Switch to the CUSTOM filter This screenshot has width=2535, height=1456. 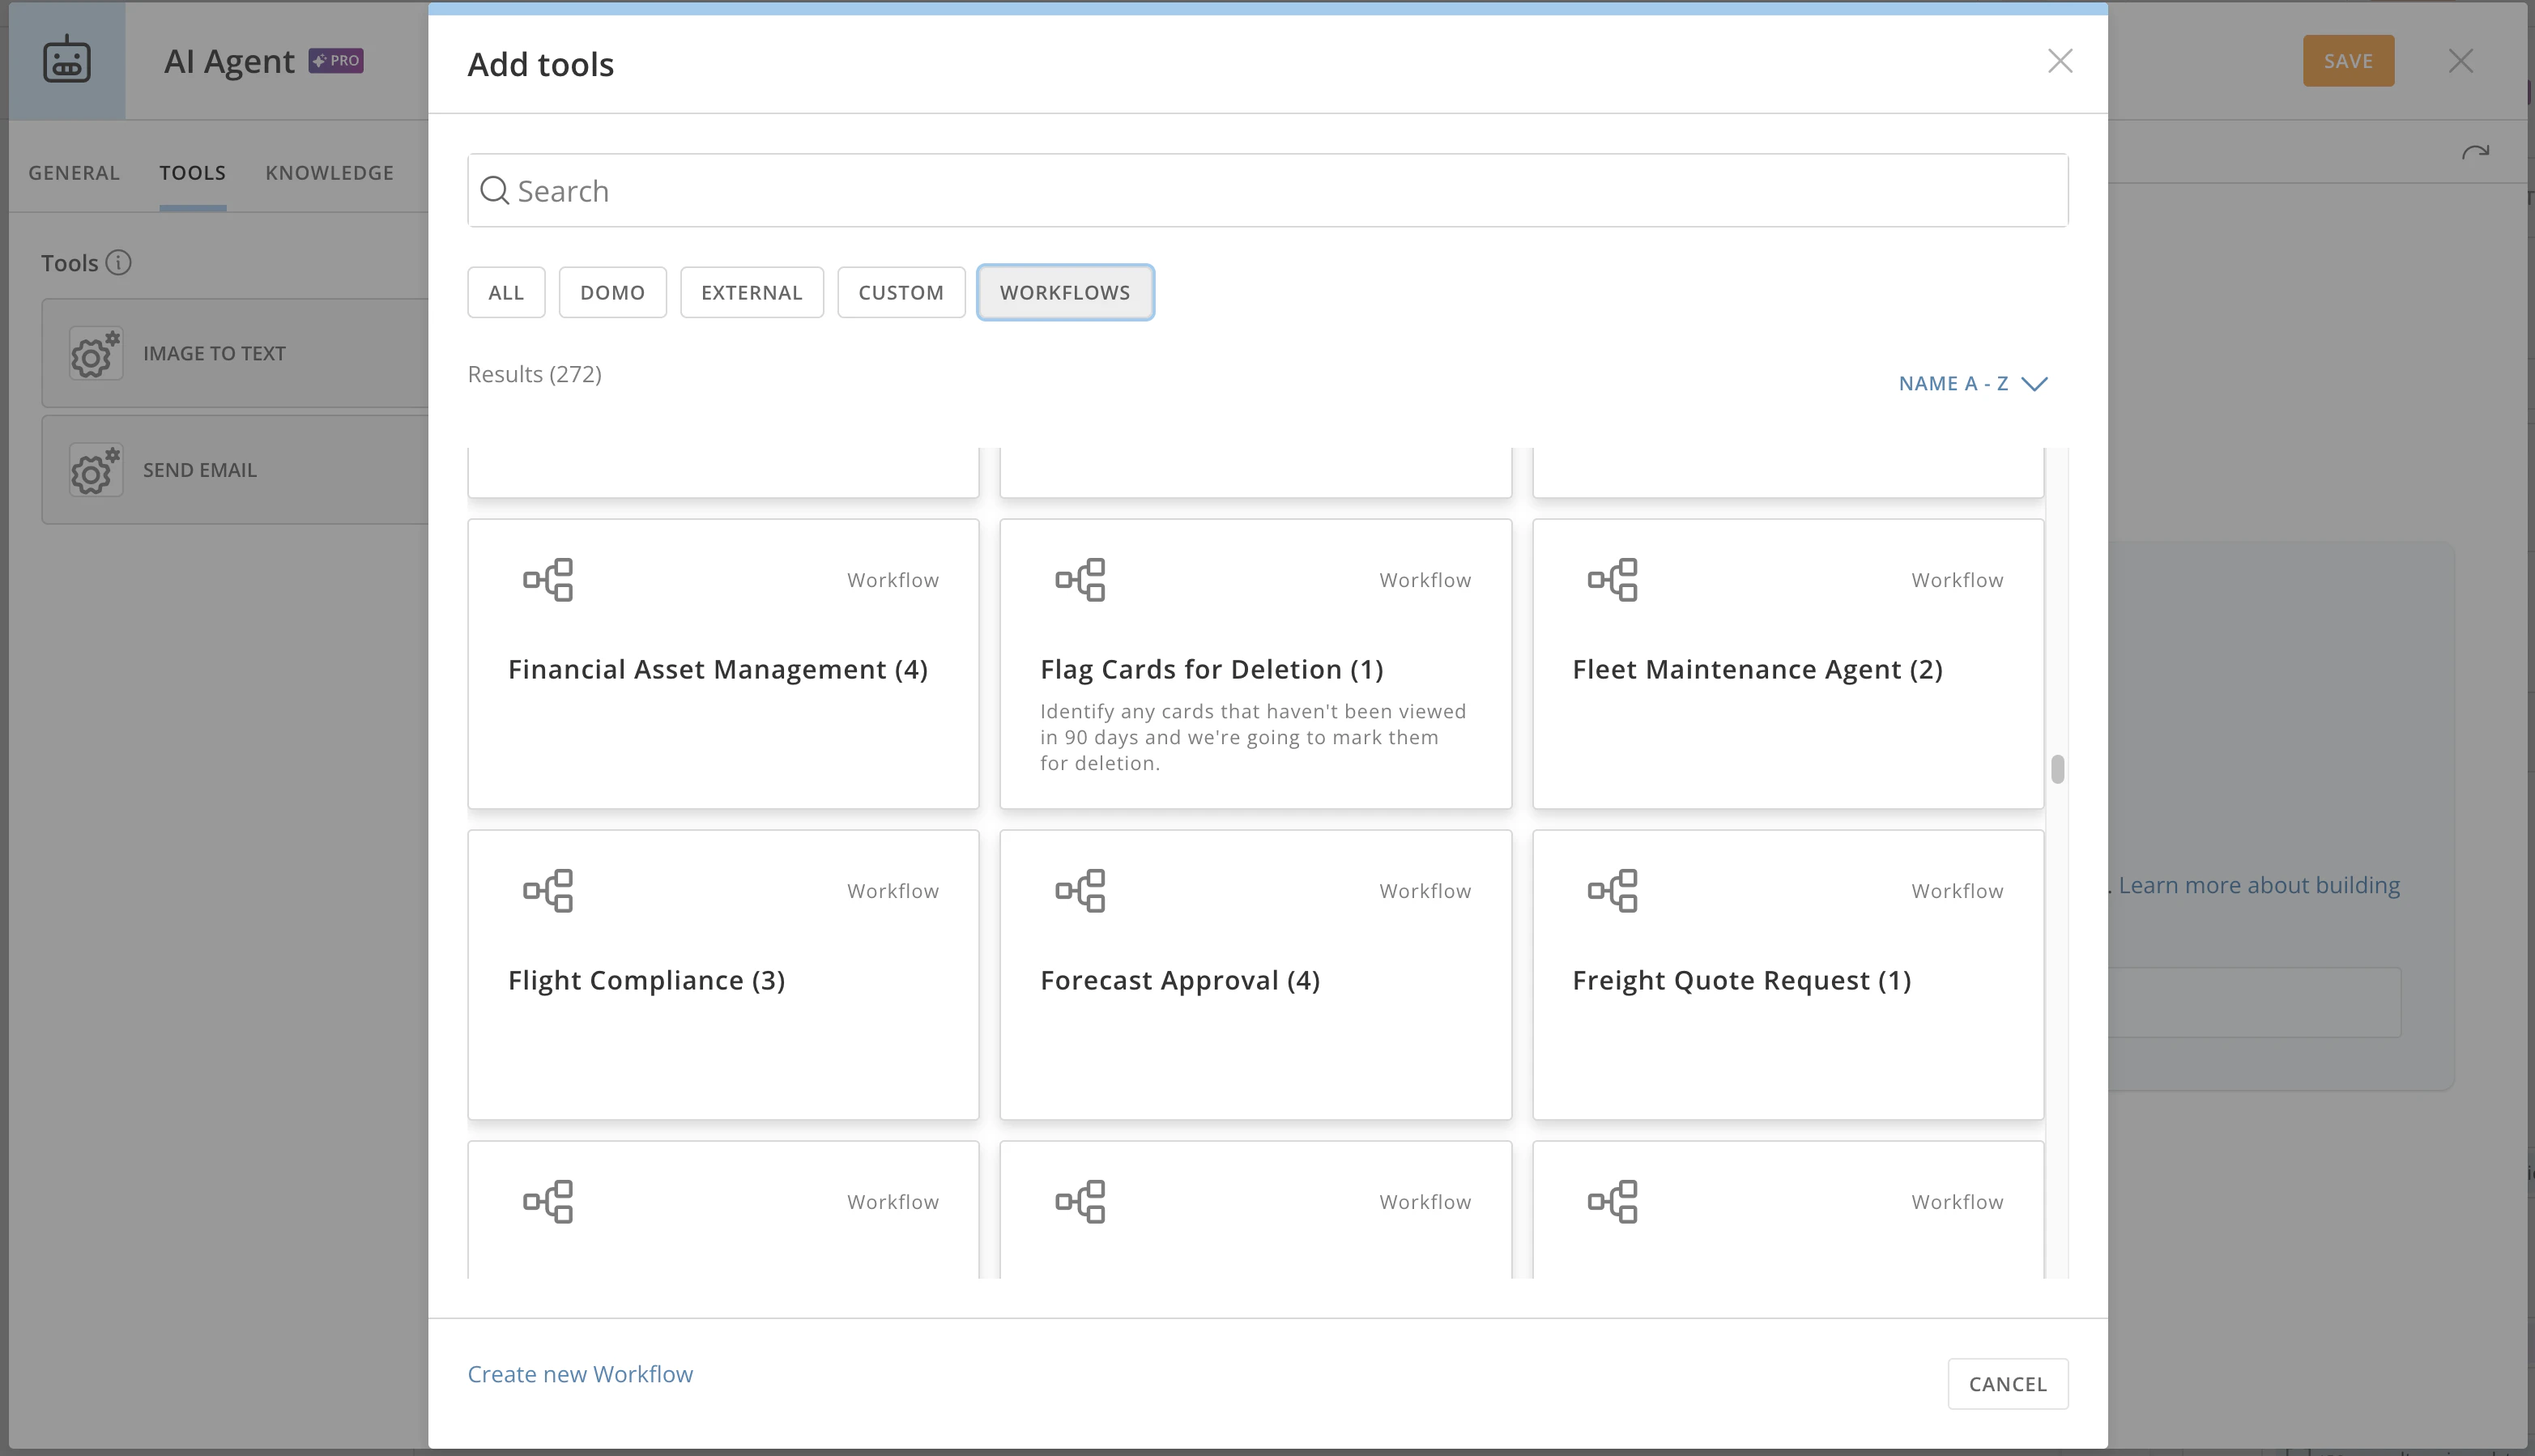900,292
